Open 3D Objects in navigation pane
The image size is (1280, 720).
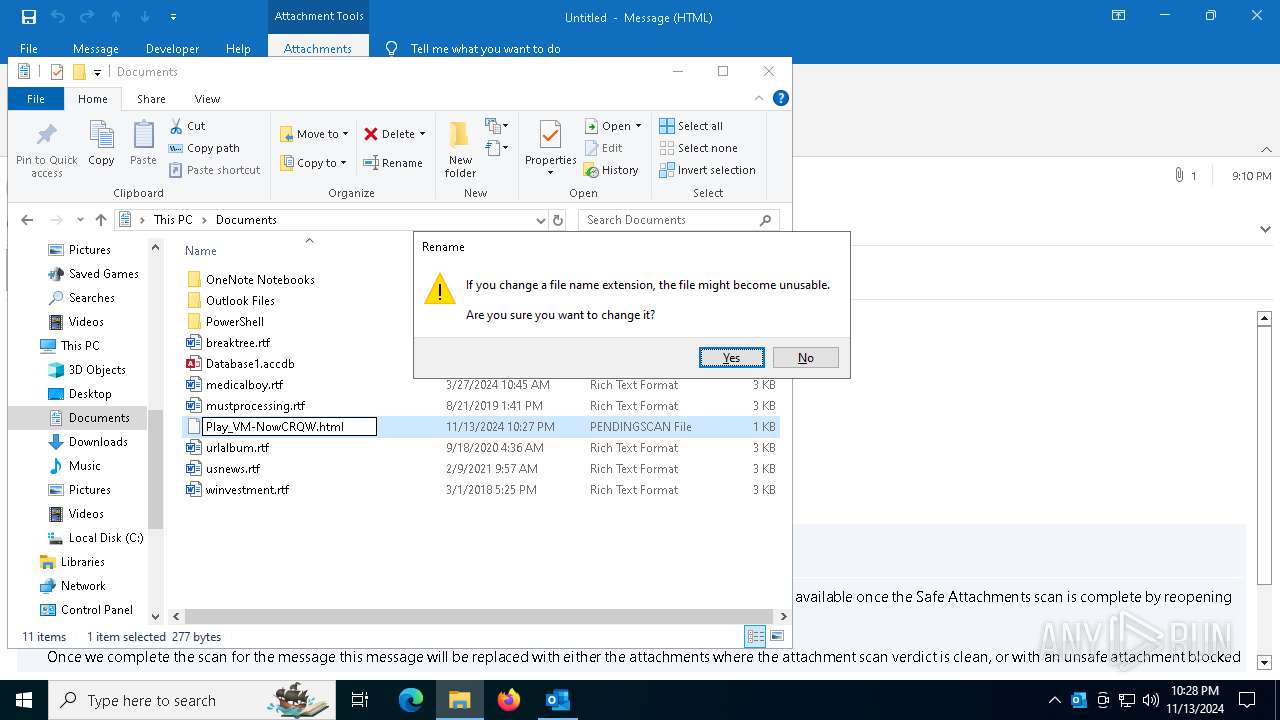pyautogui.click(x=87, y=370)
